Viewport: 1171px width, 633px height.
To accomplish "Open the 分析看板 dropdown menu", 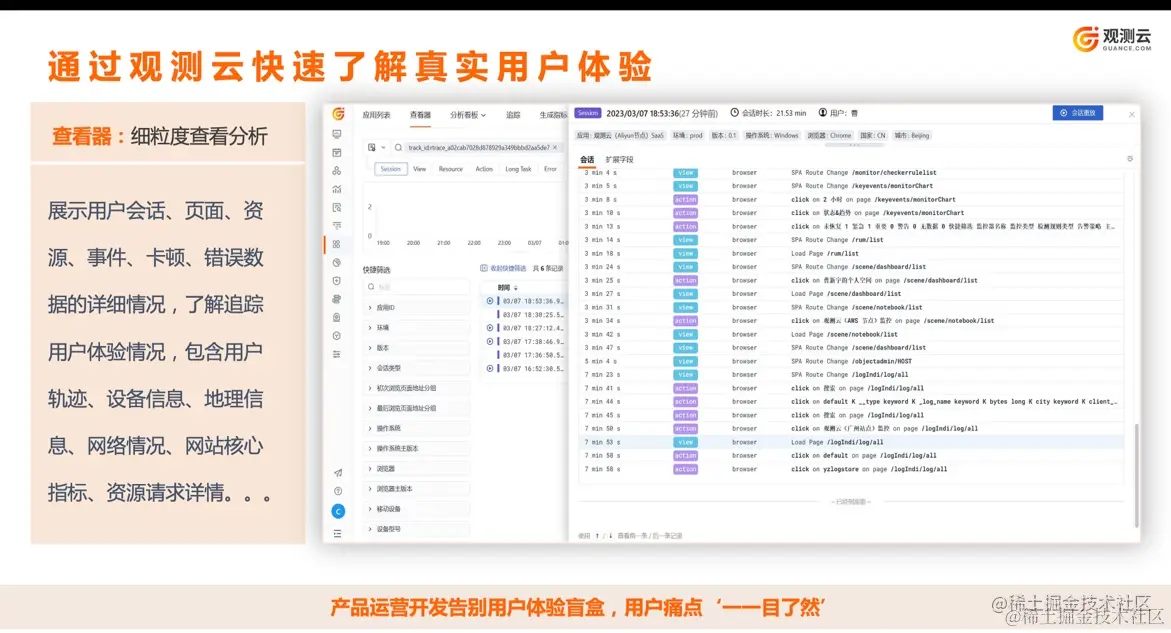I will click(x=468, y=115).
